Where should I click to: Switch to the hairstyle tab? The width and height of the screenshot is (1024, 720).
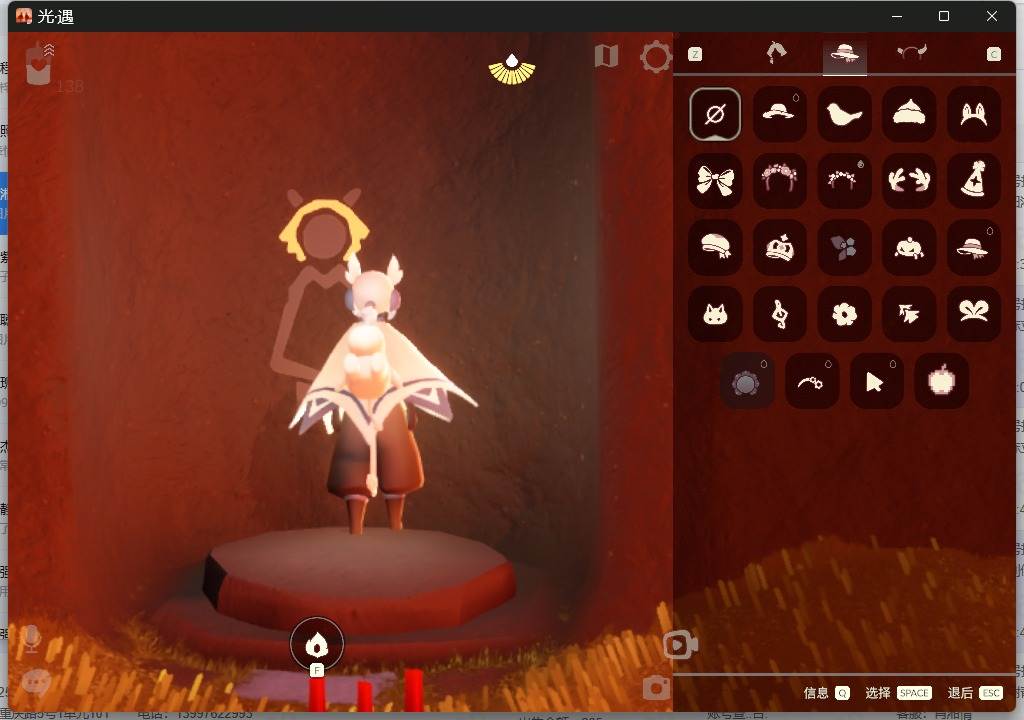pyautogui.click(x=776, y=53)
